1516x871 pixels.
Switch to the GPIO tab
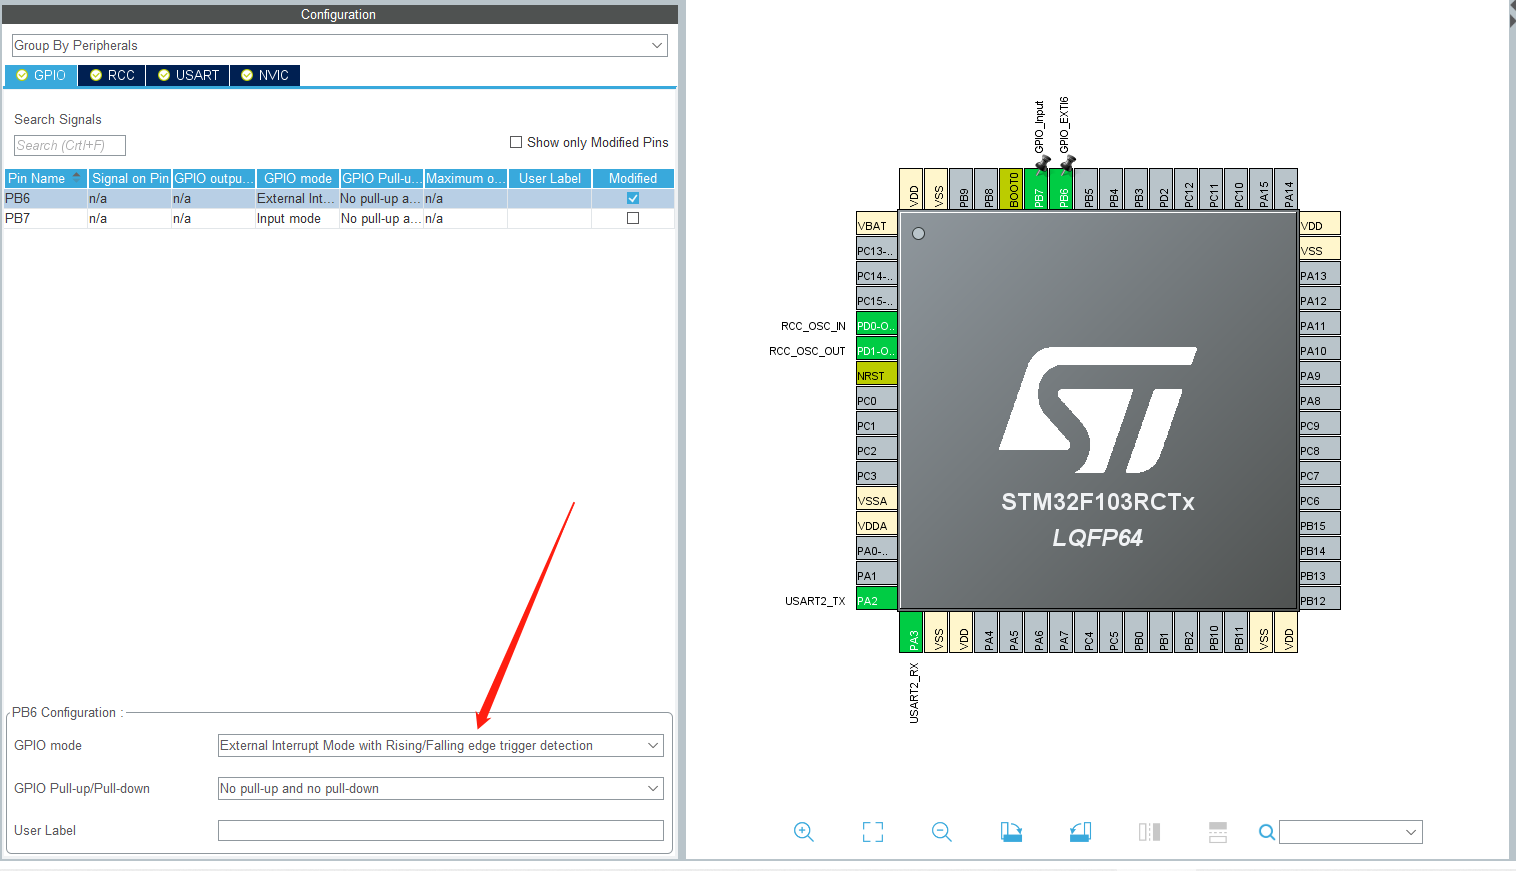click(x=41, y=75)
